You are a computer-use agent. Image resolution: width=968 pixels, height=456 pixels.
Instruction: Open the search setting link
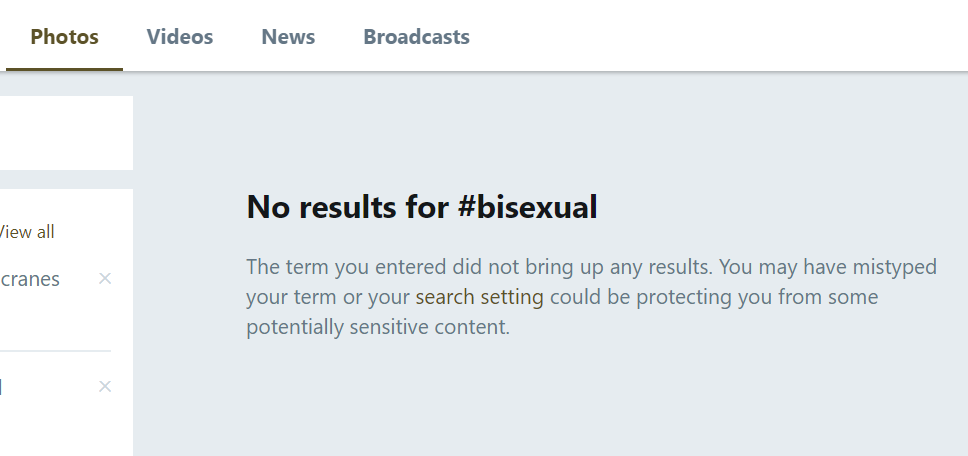[x=479, y=297]
